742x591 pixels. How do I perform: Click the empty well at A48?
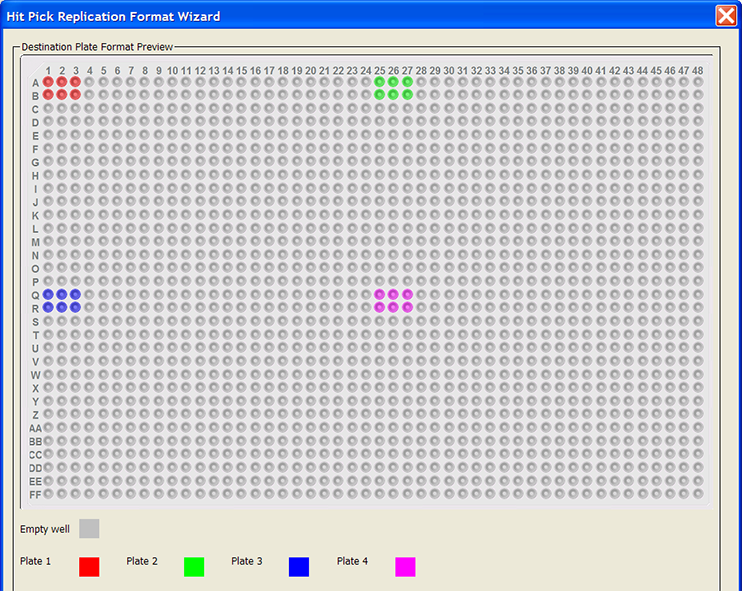[x=698, y=82]
